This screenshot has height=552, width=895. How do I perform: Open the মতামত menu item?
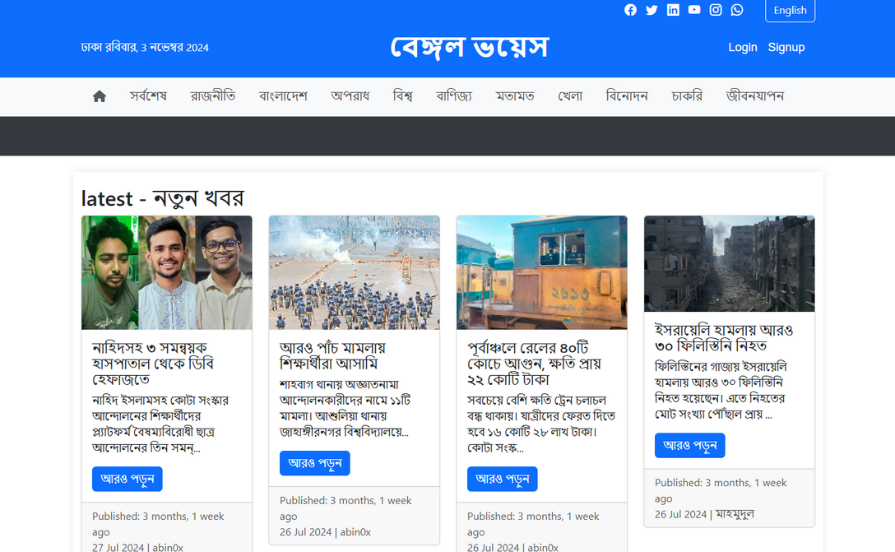tap(515, 96)
